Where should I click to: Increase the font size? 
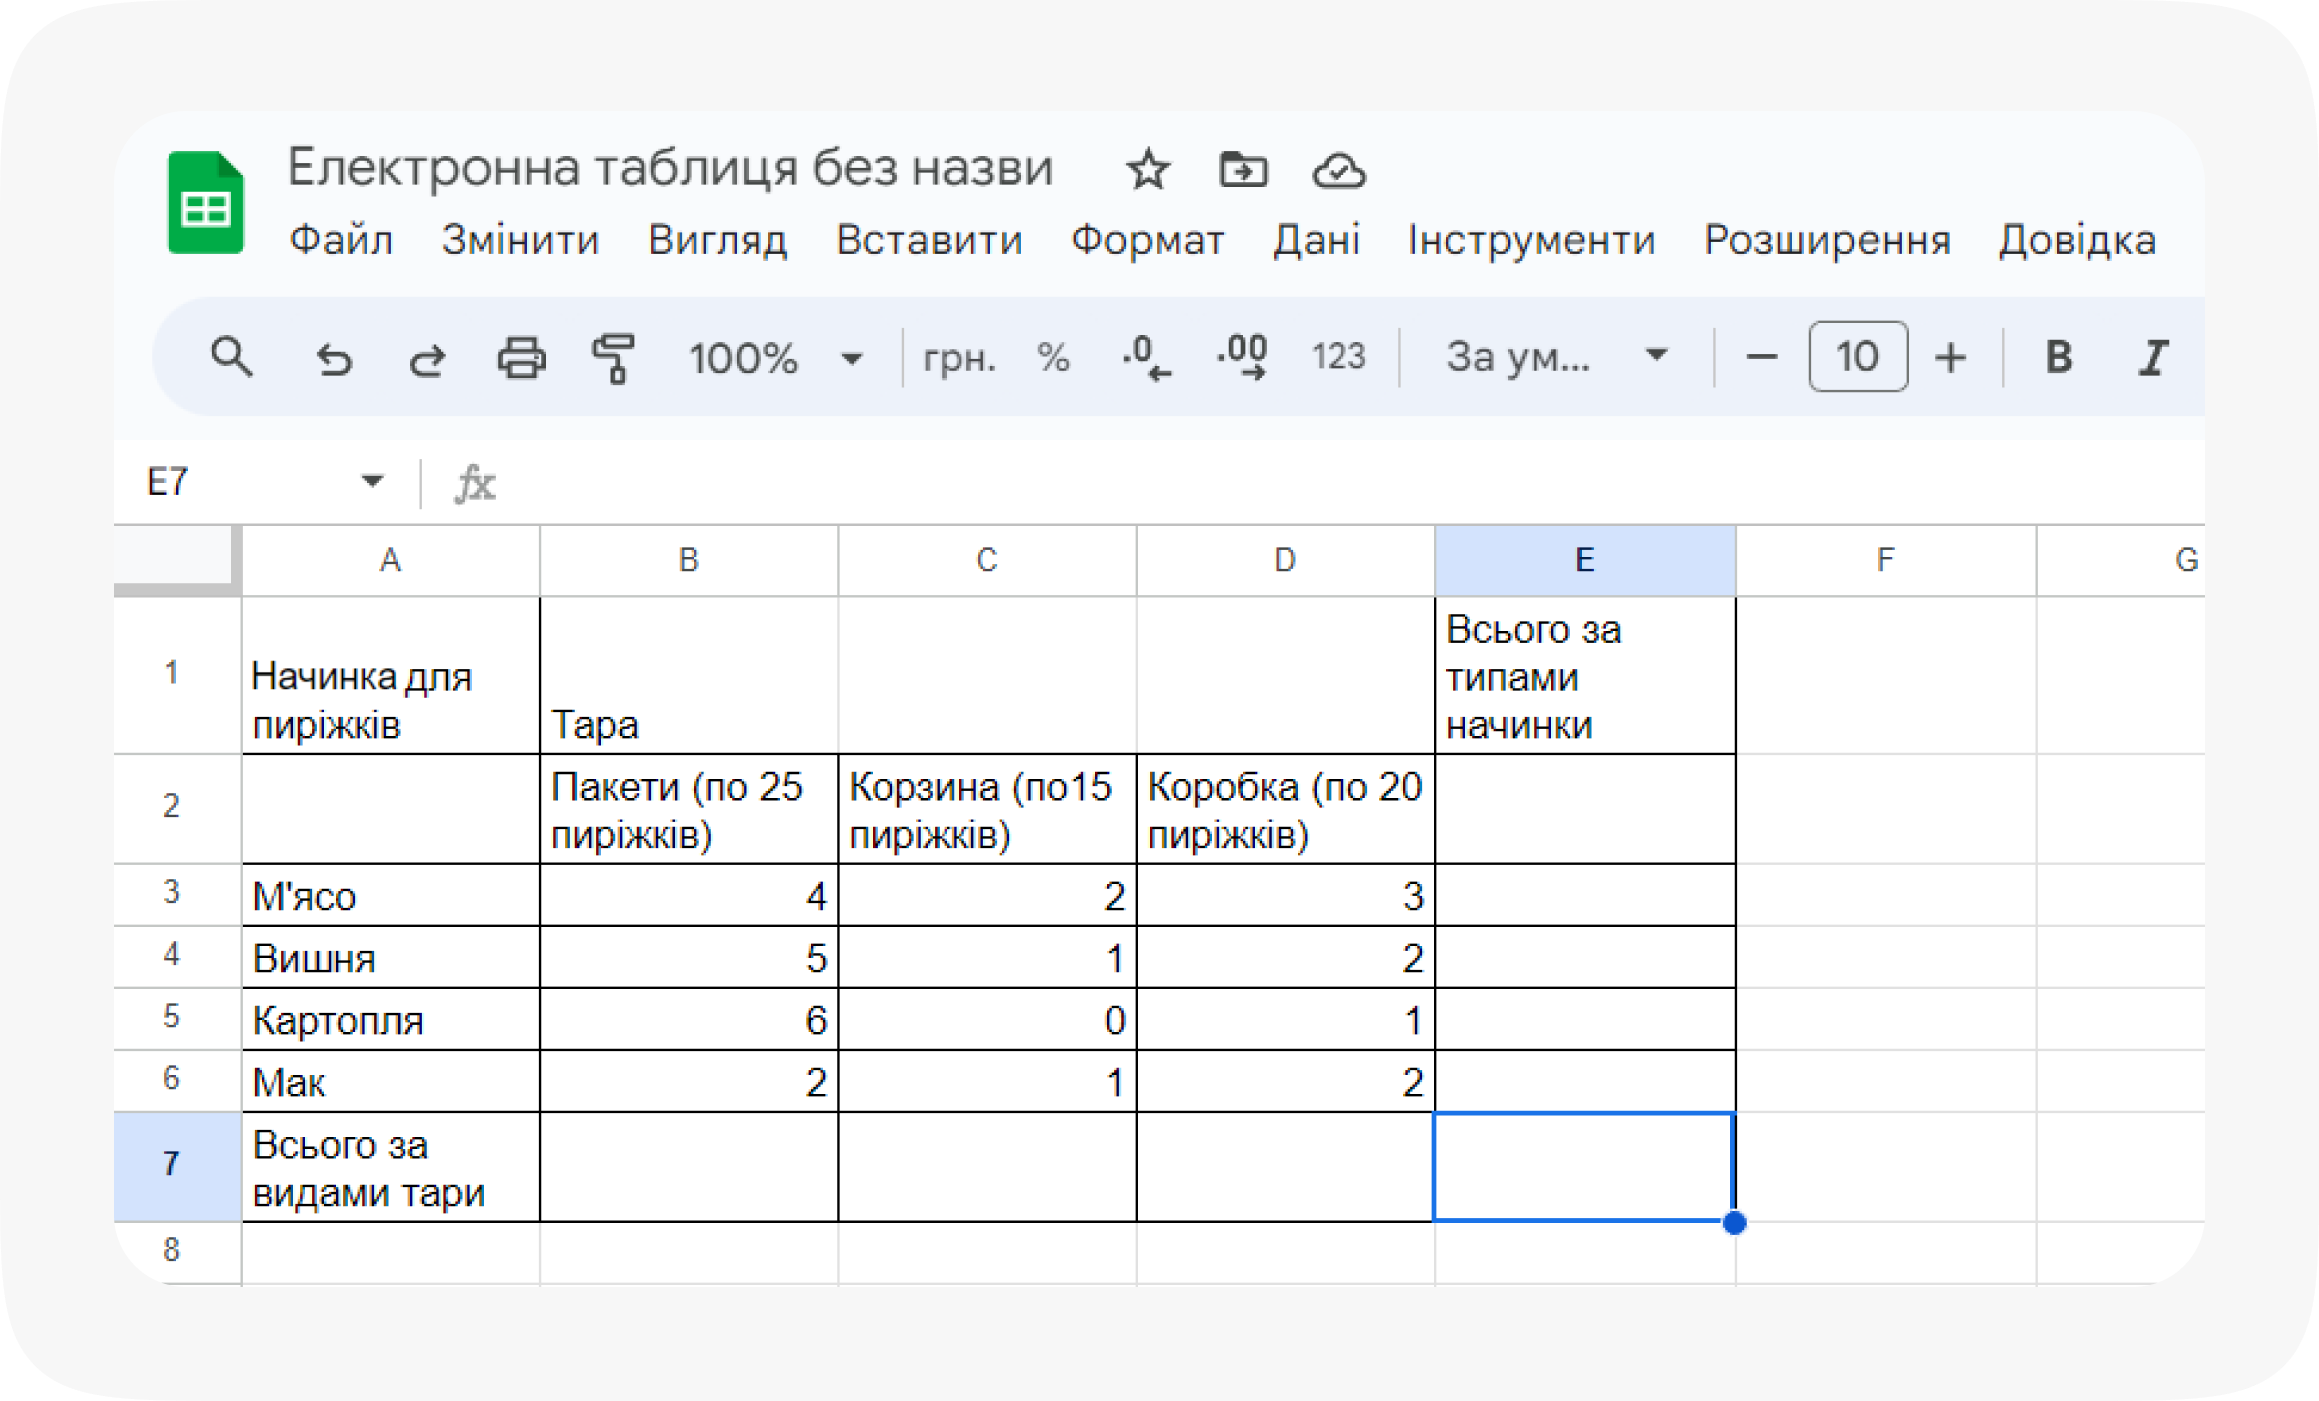[1950, 357]
